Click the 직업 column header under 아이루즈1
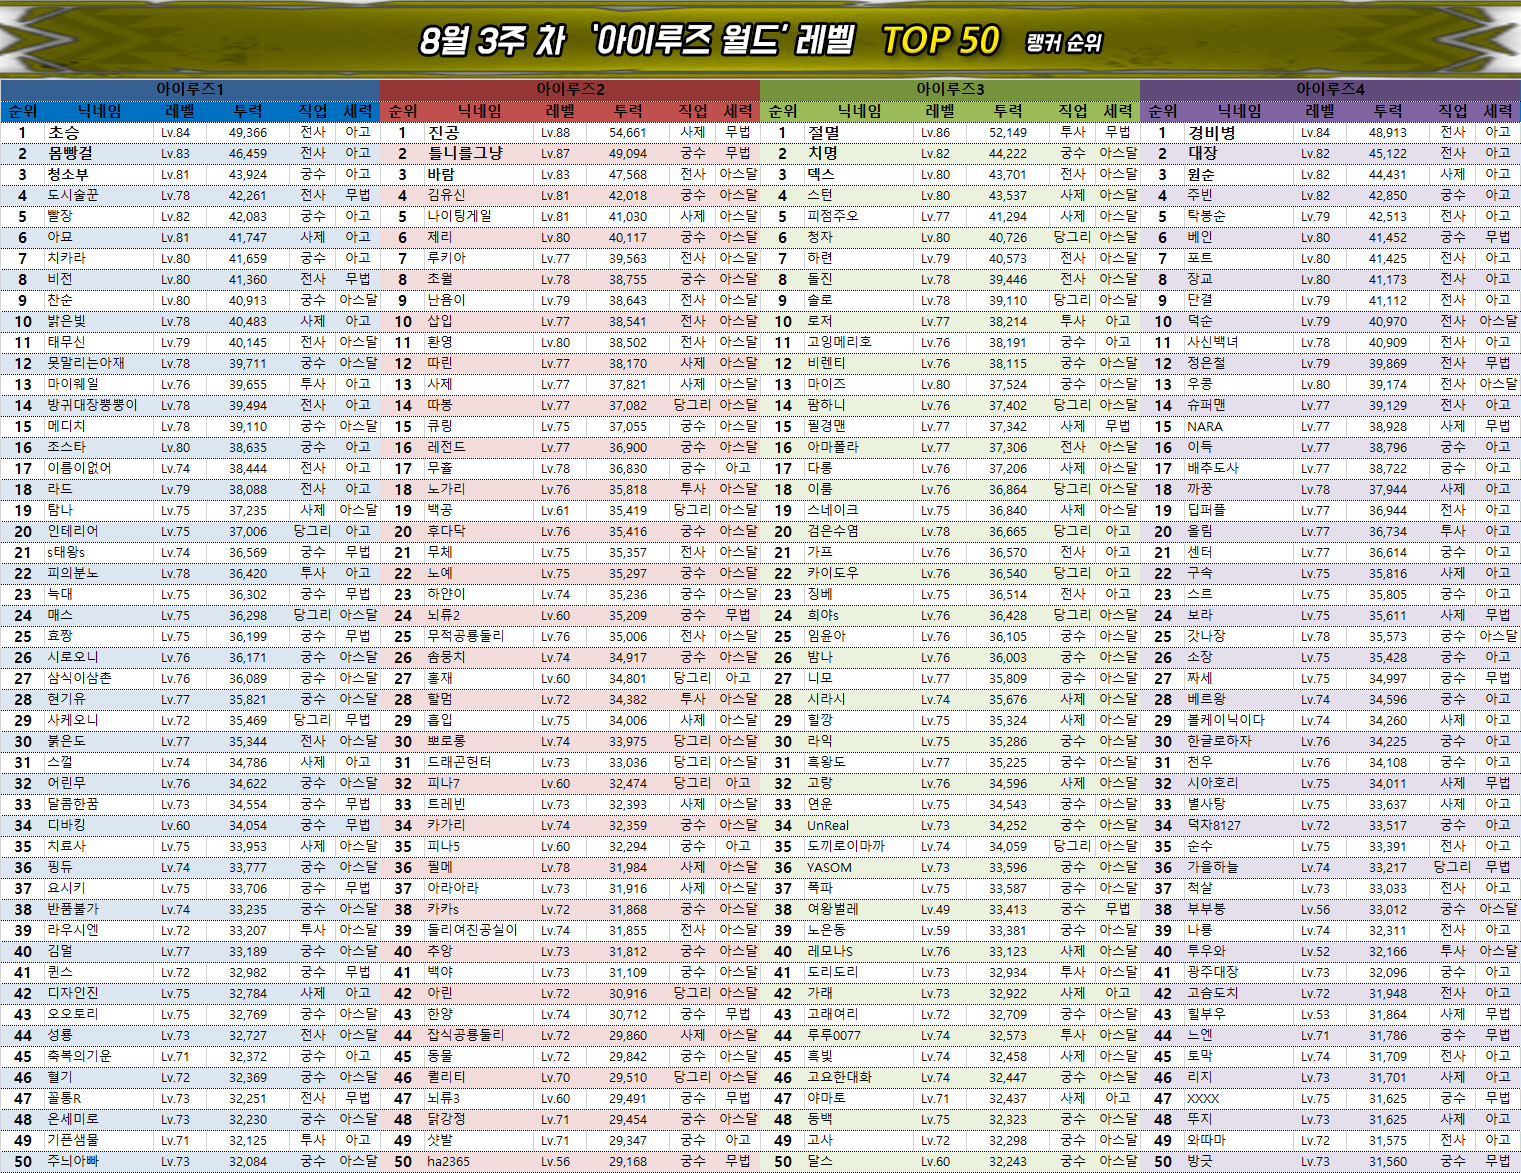The image size is (1521, 1173). pos(313,111)
